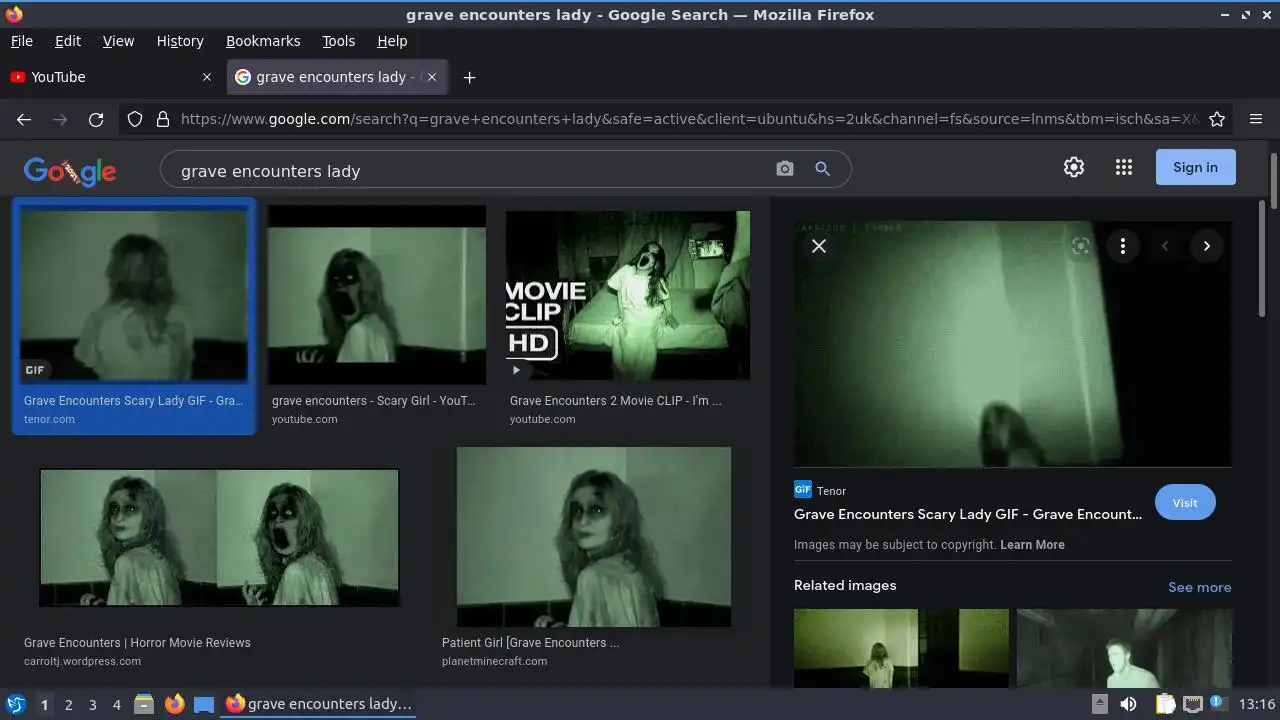Switch to workspace 2 in taskbar
The width and height of the screenshot is (1280, 720).
click(x=68, y=704)
